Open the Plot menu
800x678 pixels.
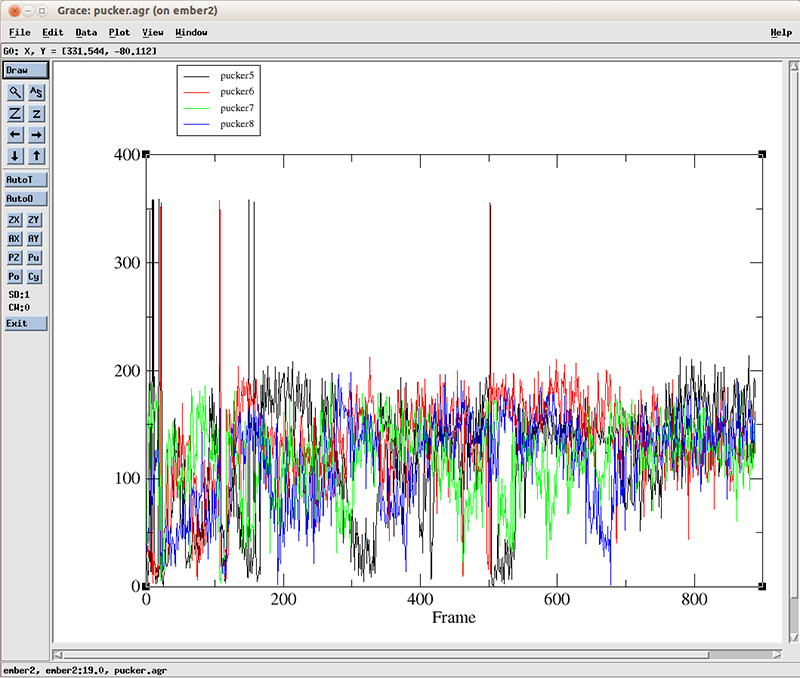pyautogui.click(x=119, y=33)
